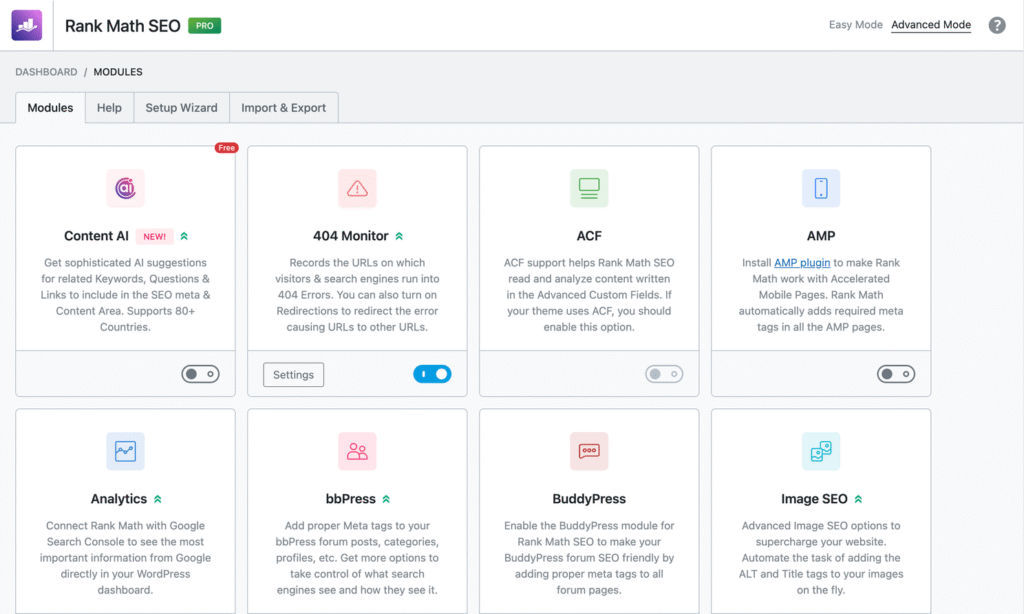Open 404 Monitor Settings button
Viewport: 1024px width, 614px height.
(x=293, y=375)
